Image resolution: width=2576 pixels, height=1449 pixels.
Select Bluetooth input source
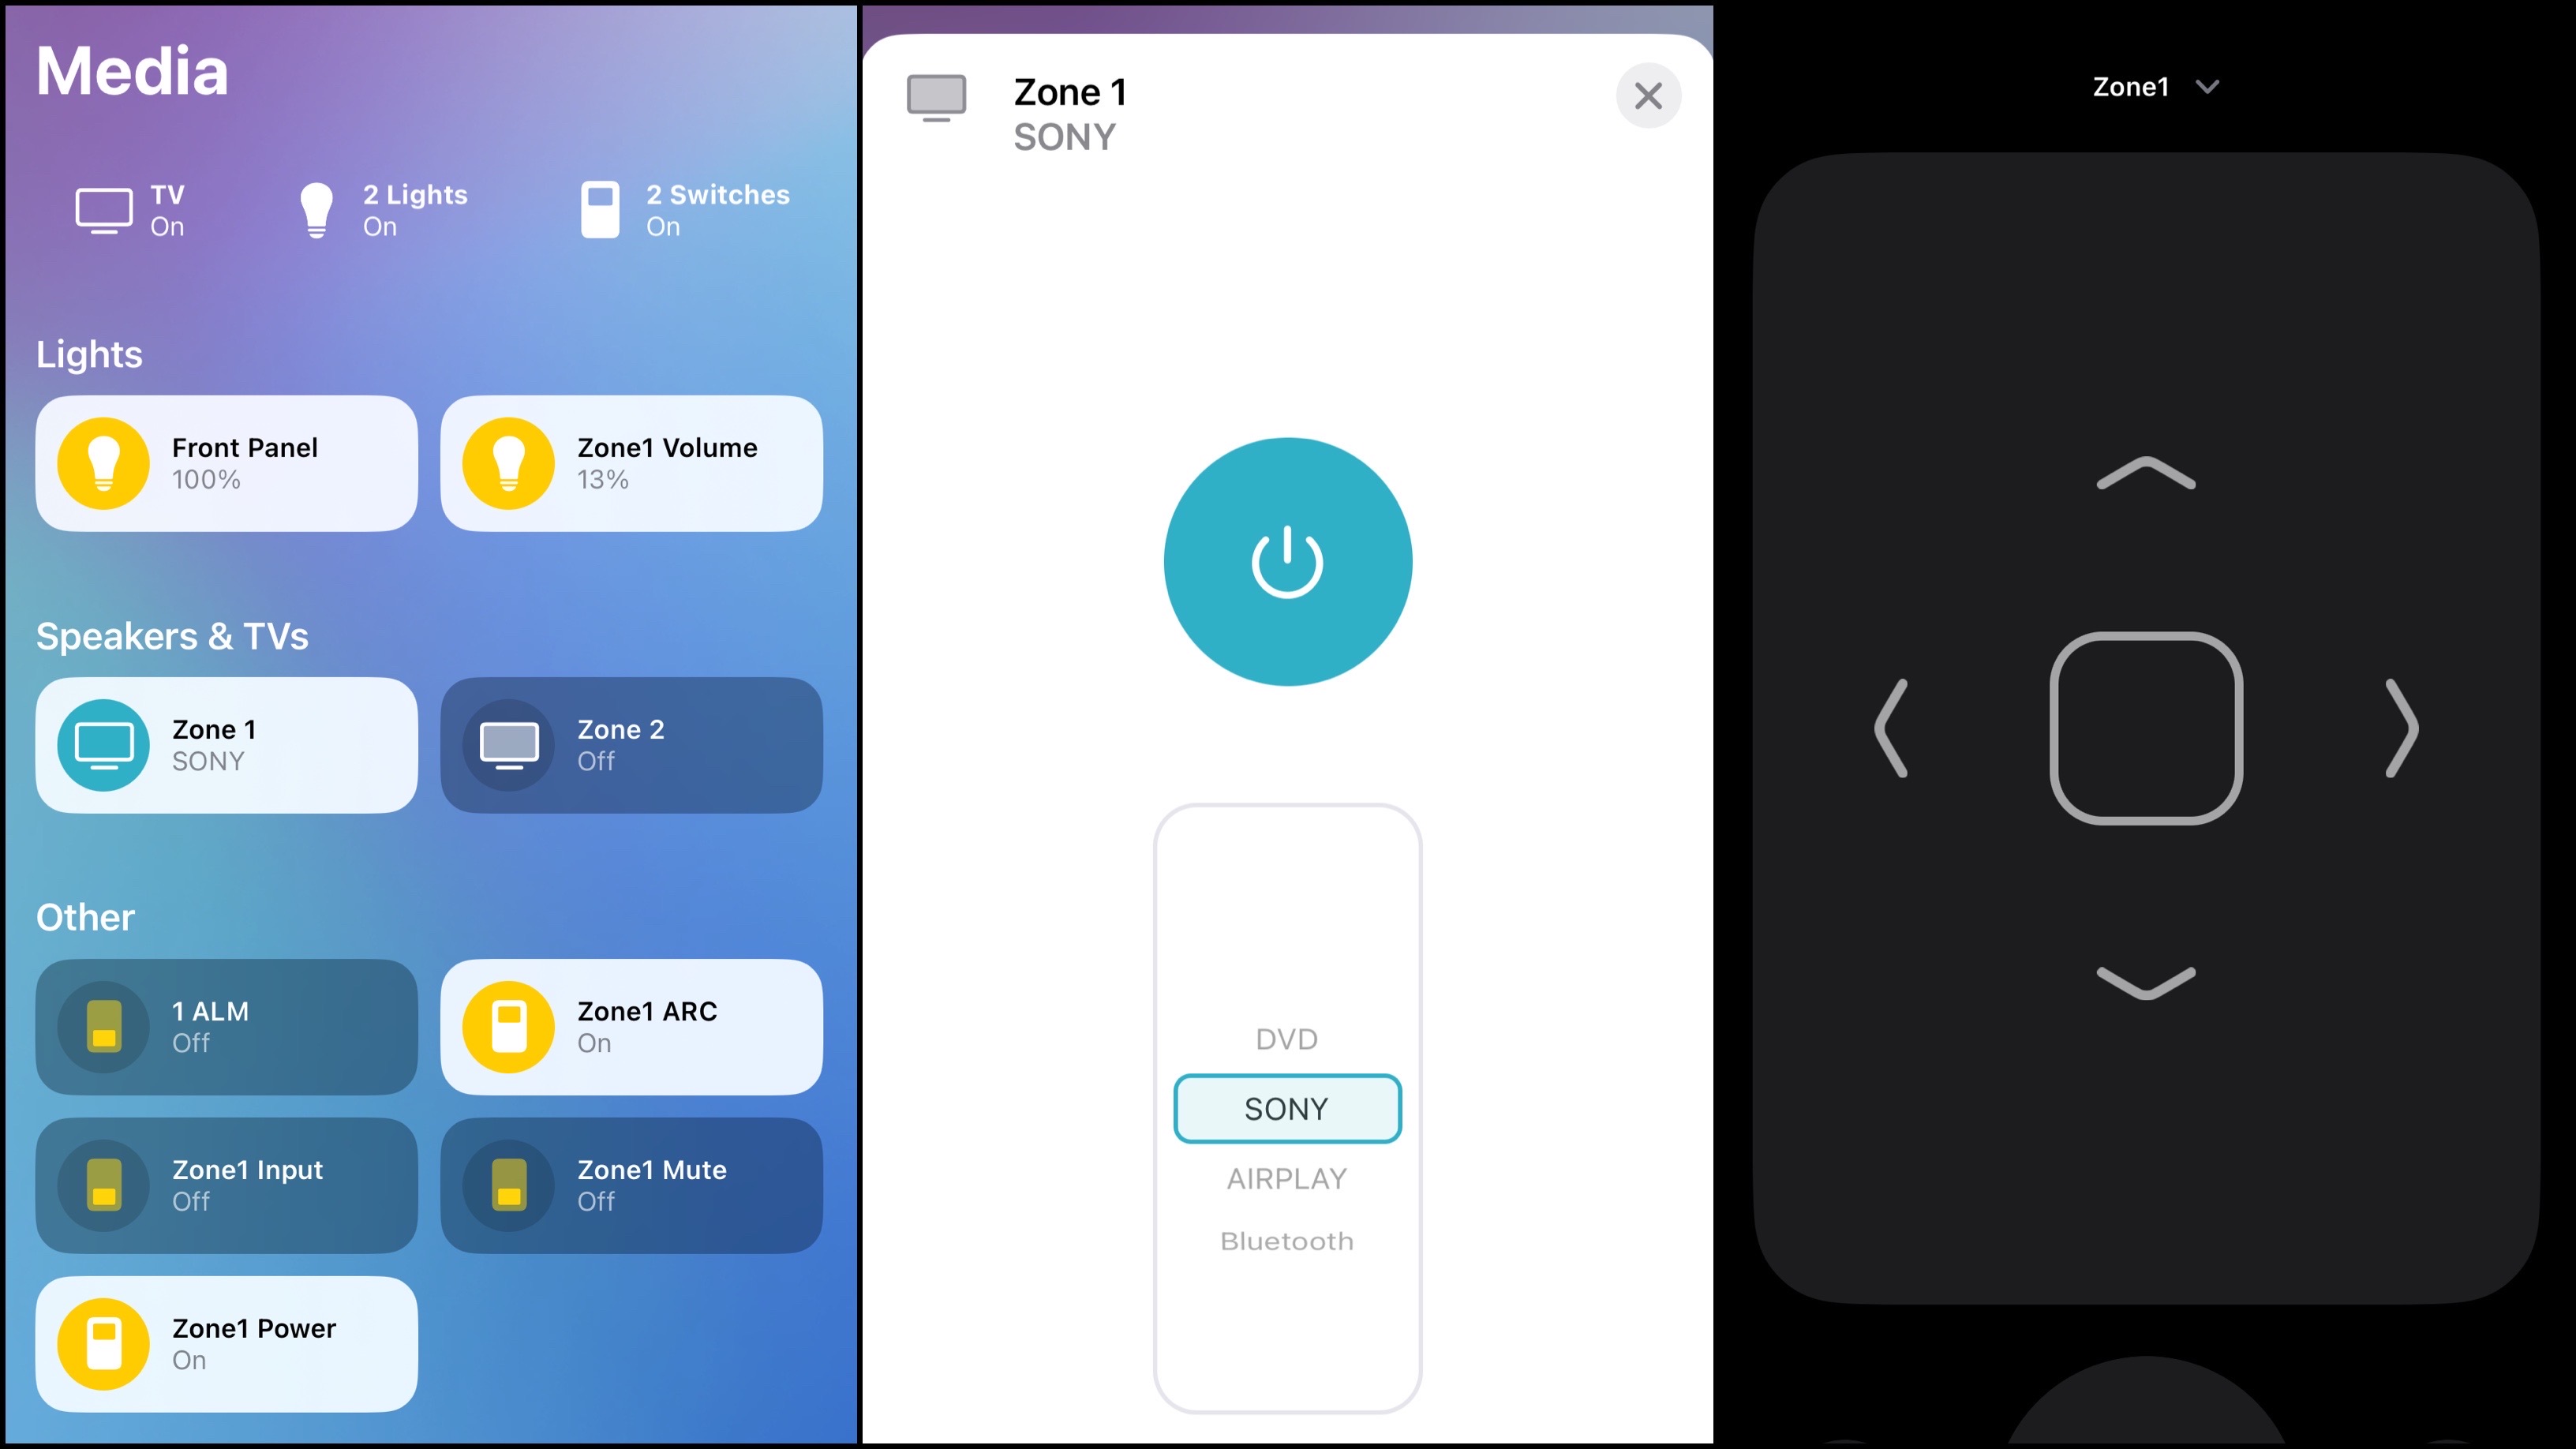click(1286, 1240)
